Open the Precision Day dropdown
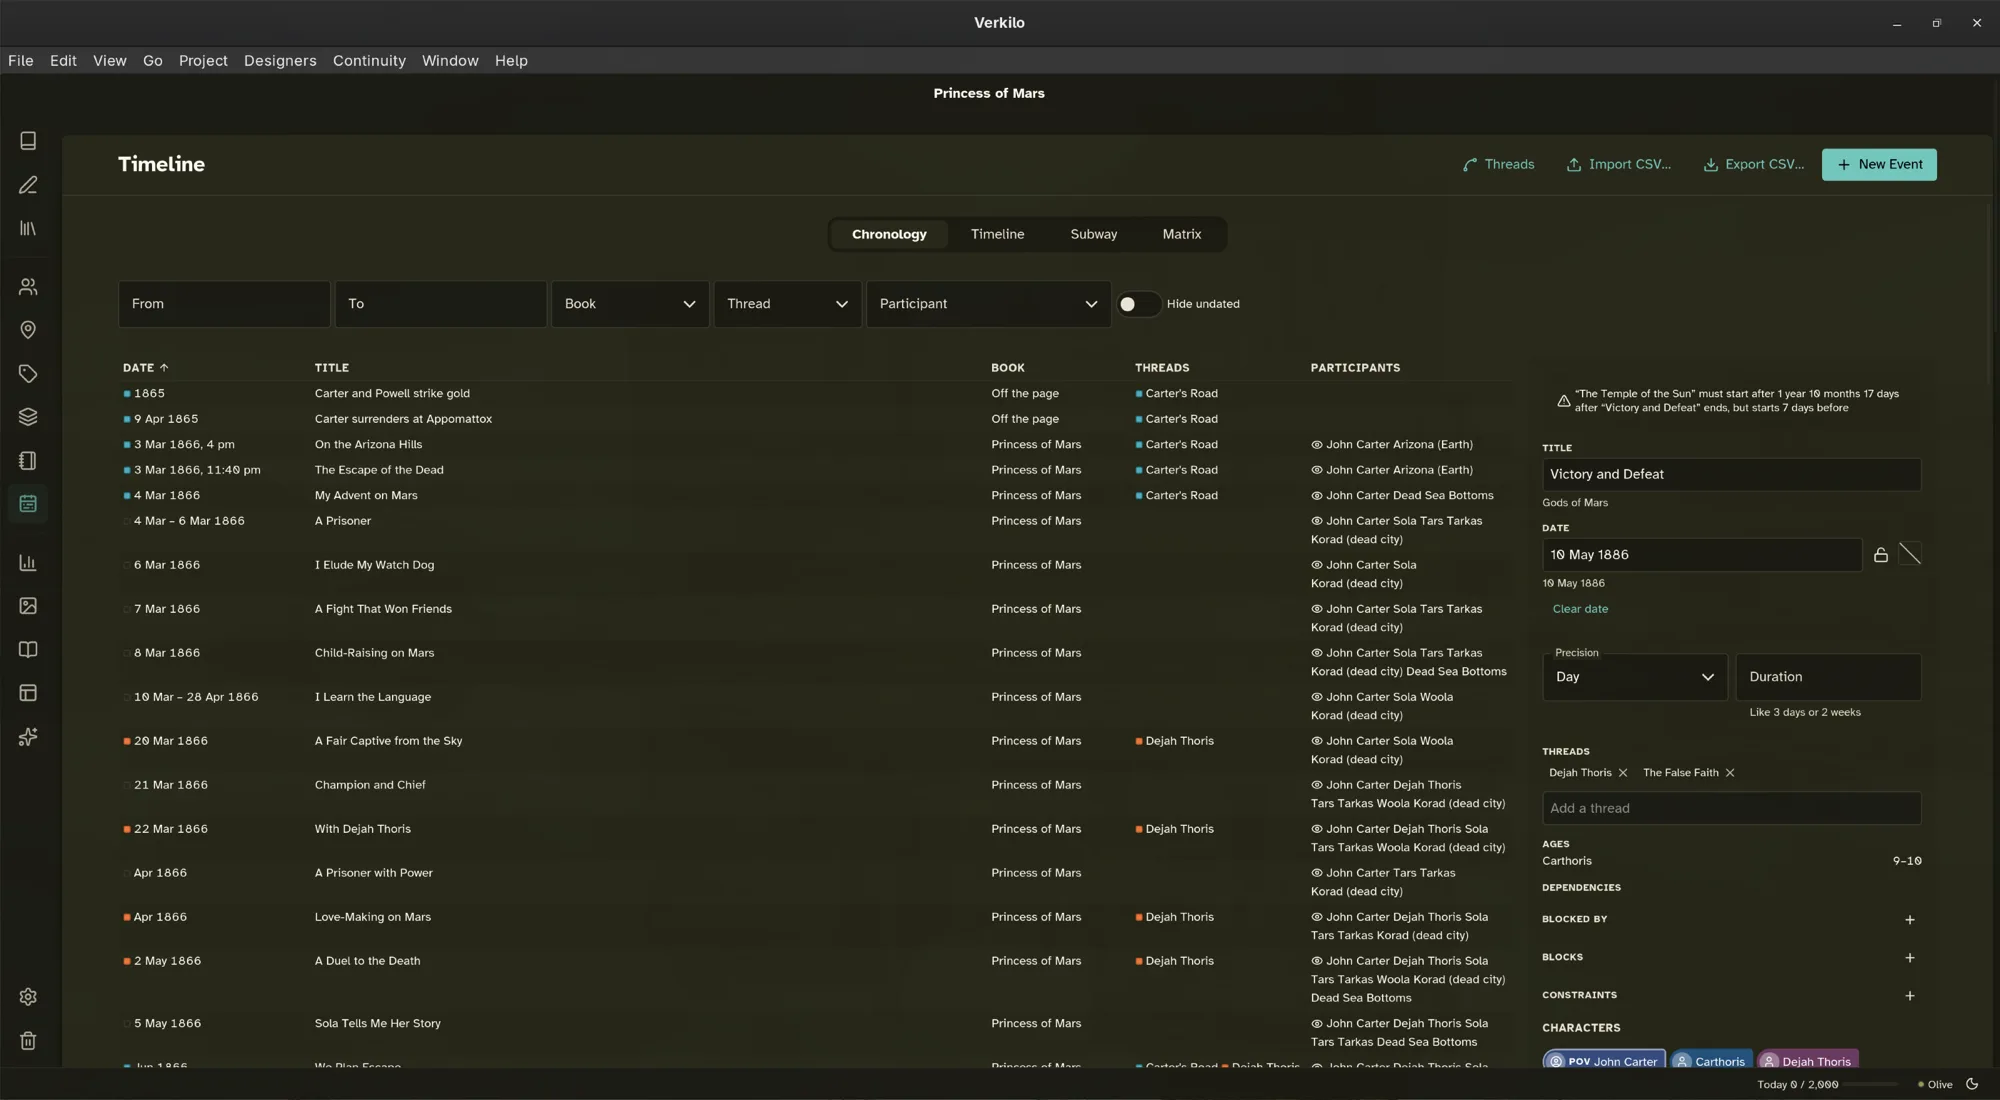 point(1635,677)
